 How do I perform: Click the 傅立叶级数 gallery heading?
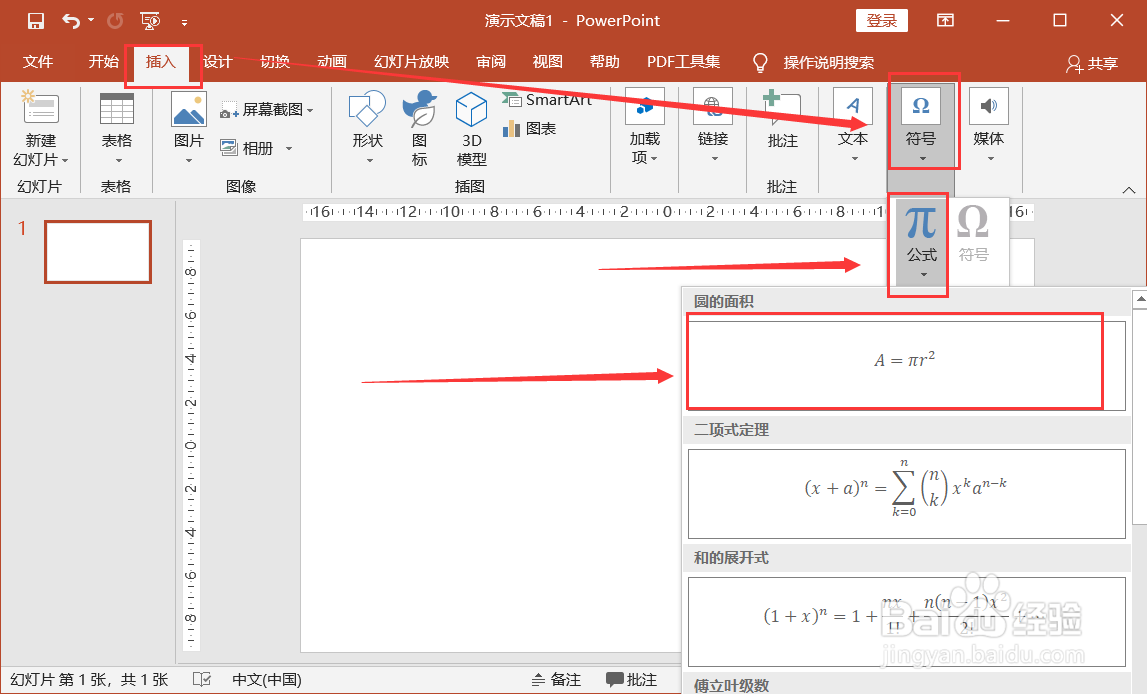click(x=732, y=685)
